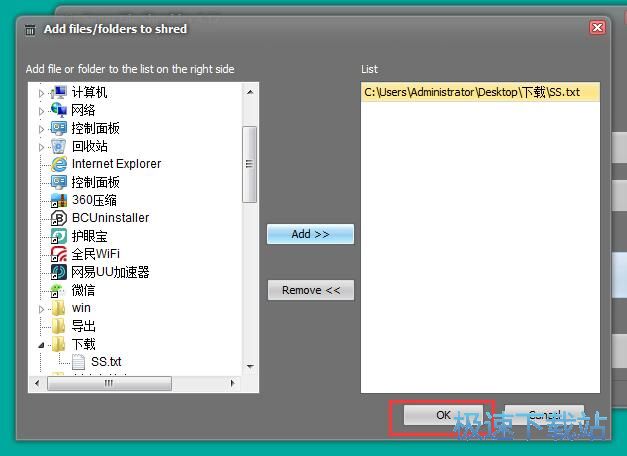The width and height of the screenshot is (627, 456).
Task: Click the 计算机 computer icon
Action: pos(59,92)
